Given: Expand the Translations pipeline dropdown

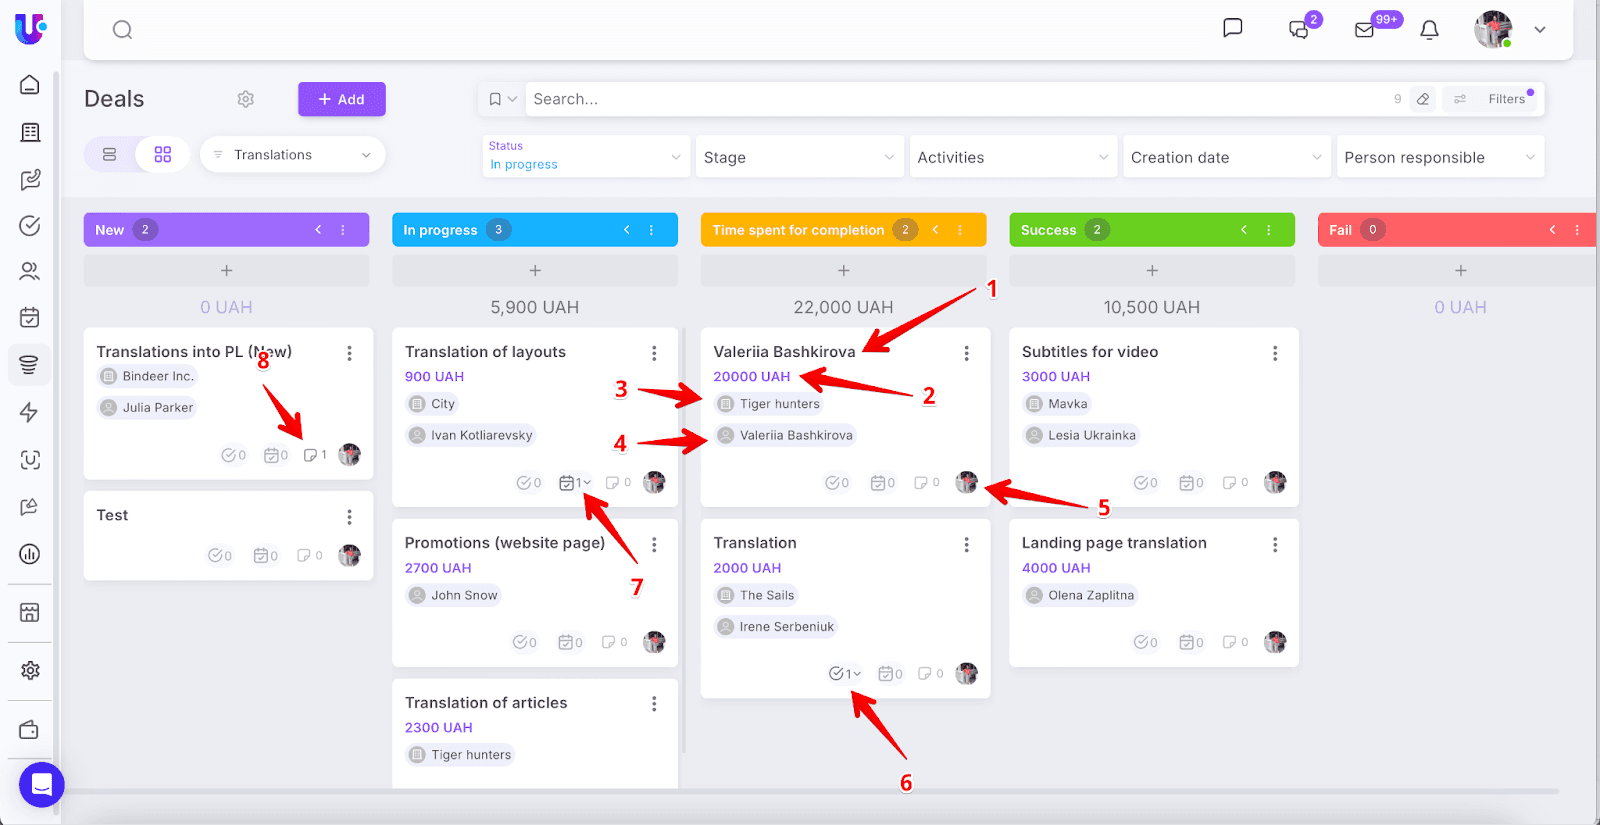Looking at the screenshot, I should pyautogui.click(x=292, y=155).
